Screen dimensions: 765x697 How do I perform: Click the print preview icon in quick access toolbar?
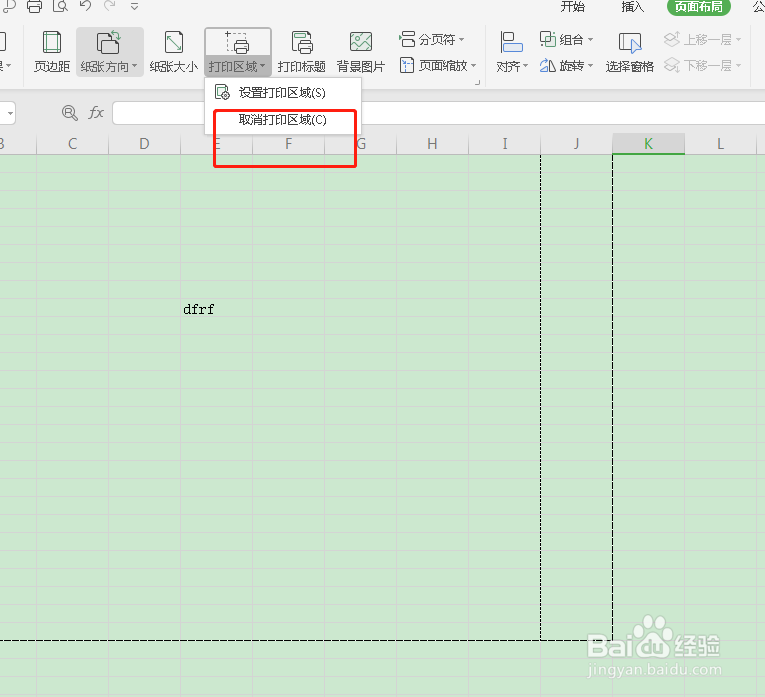[60, 6]
